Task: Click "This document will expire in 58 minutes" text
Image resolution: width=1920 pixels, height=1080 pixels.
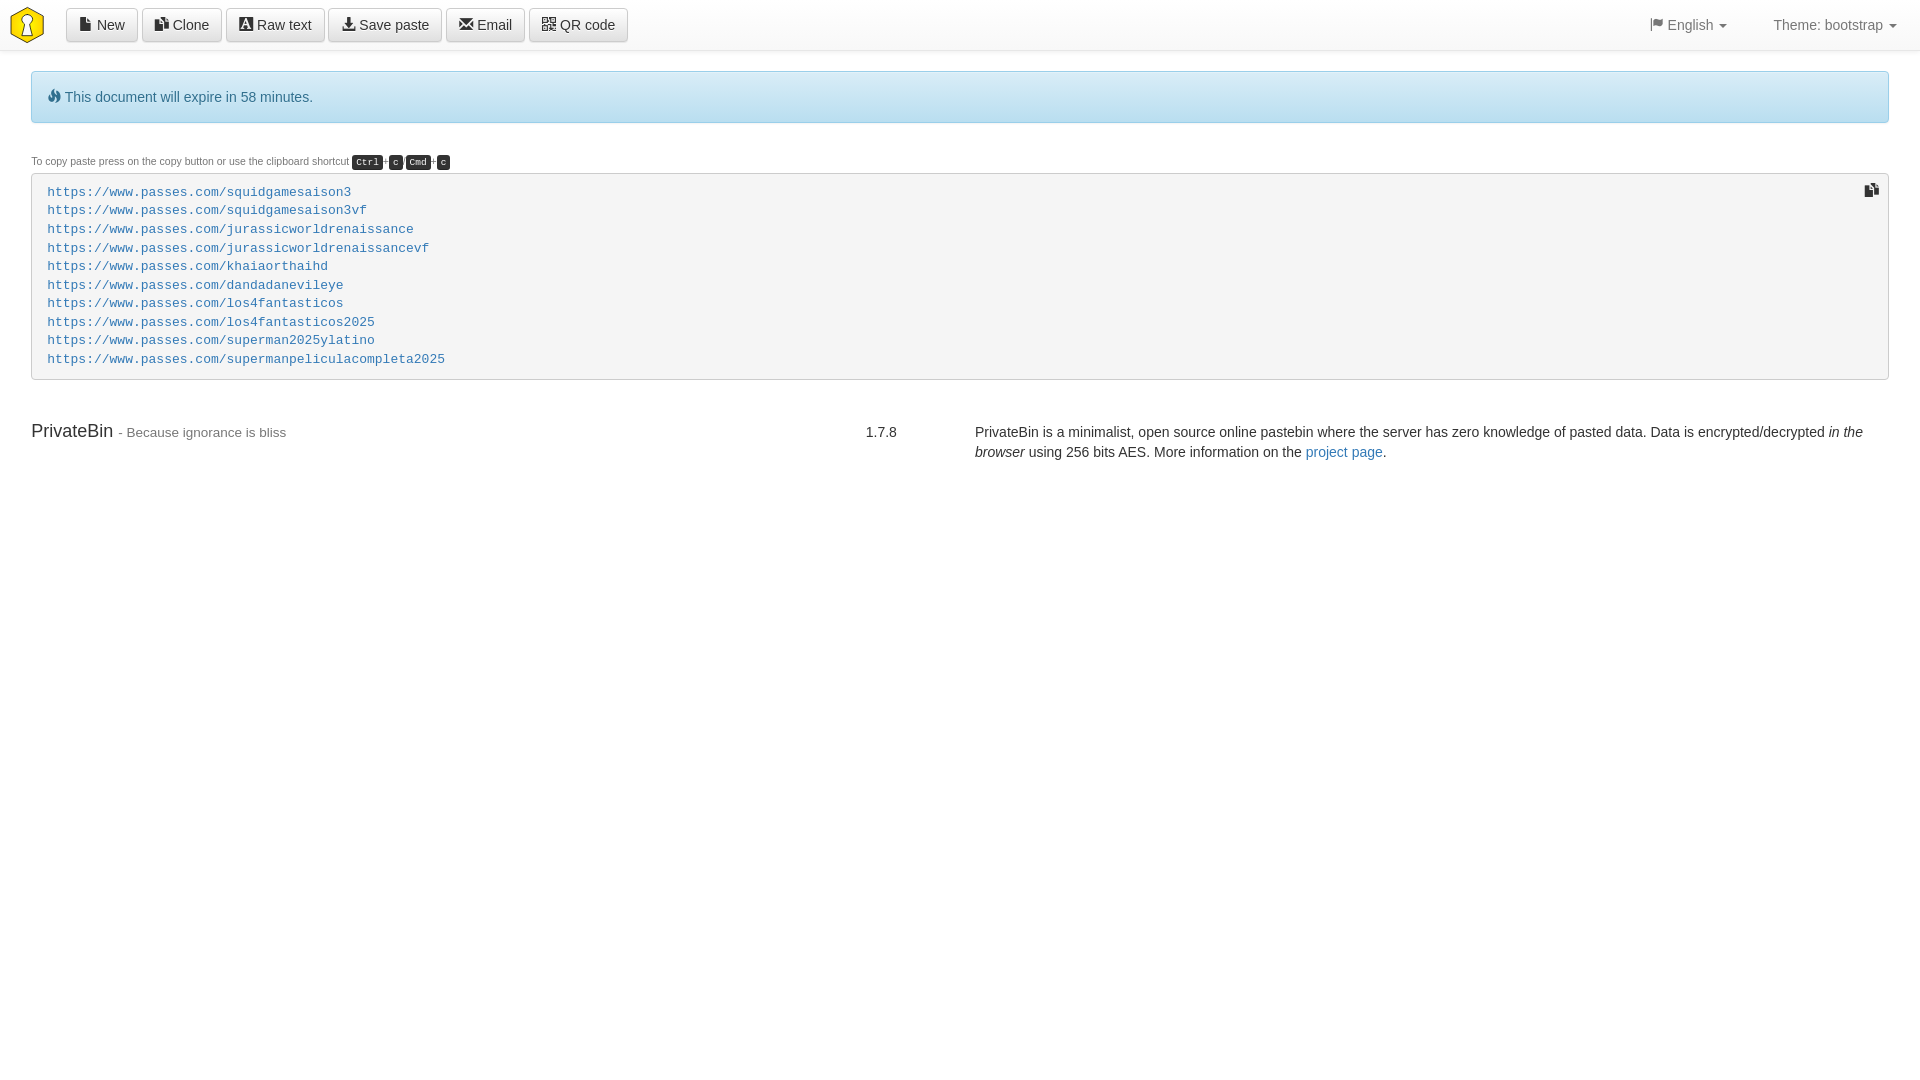Action: coord(188,97)
